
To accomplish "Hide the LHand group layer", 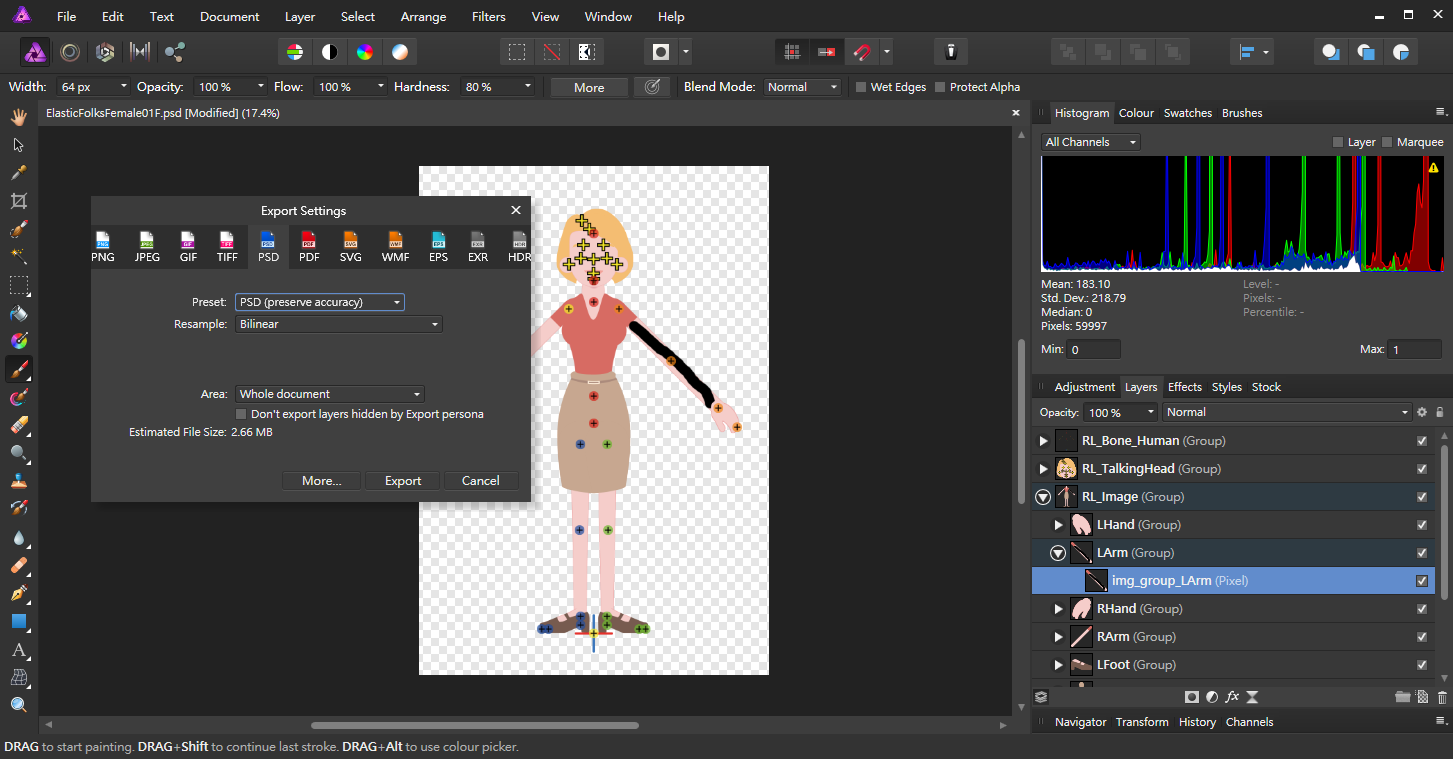I will coord(1422,525).
